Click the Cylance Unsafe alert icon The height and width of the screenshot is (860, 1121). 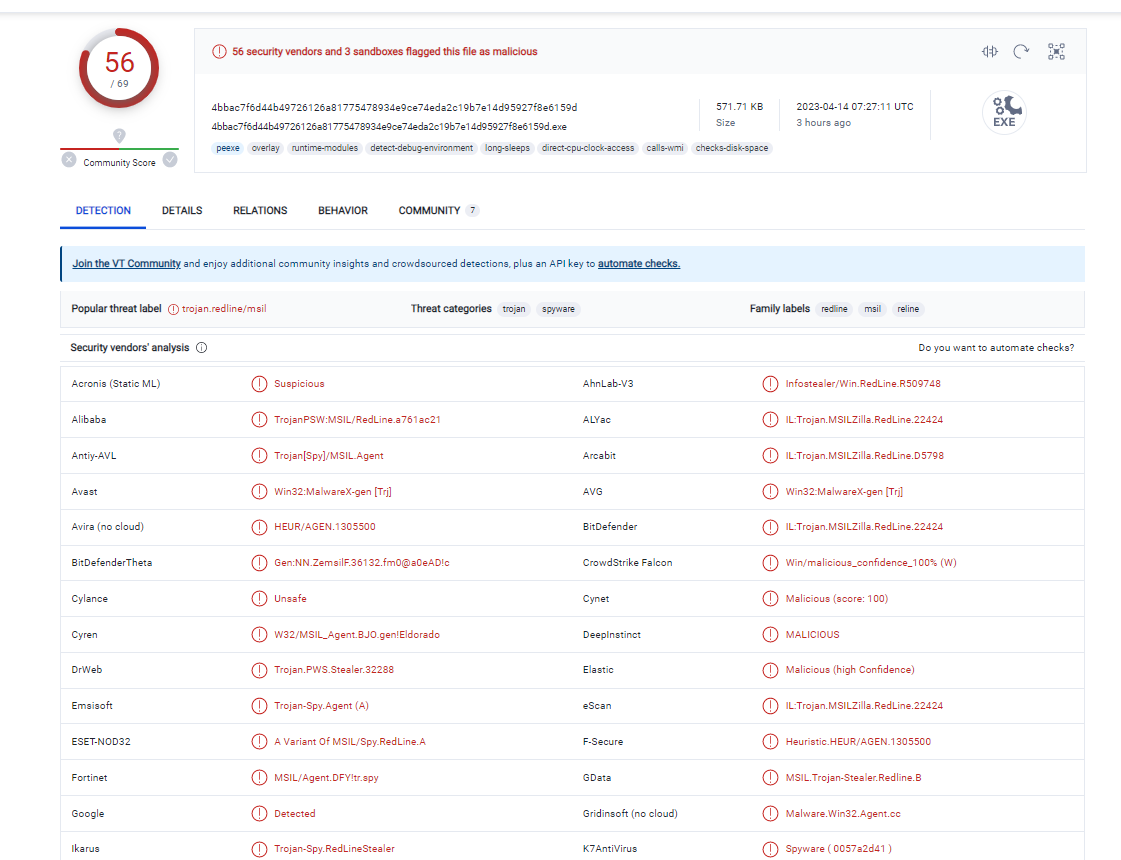coord(260,598)
